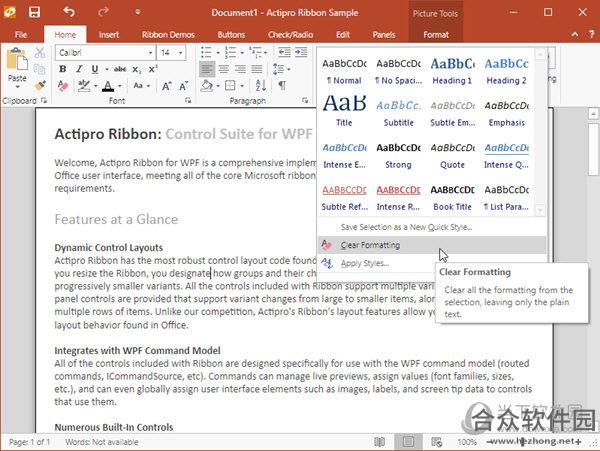Open the Picture Tools Format tab
Image resolution: width=600 pixels, height=451 pixels.
[x=436, y=34]
